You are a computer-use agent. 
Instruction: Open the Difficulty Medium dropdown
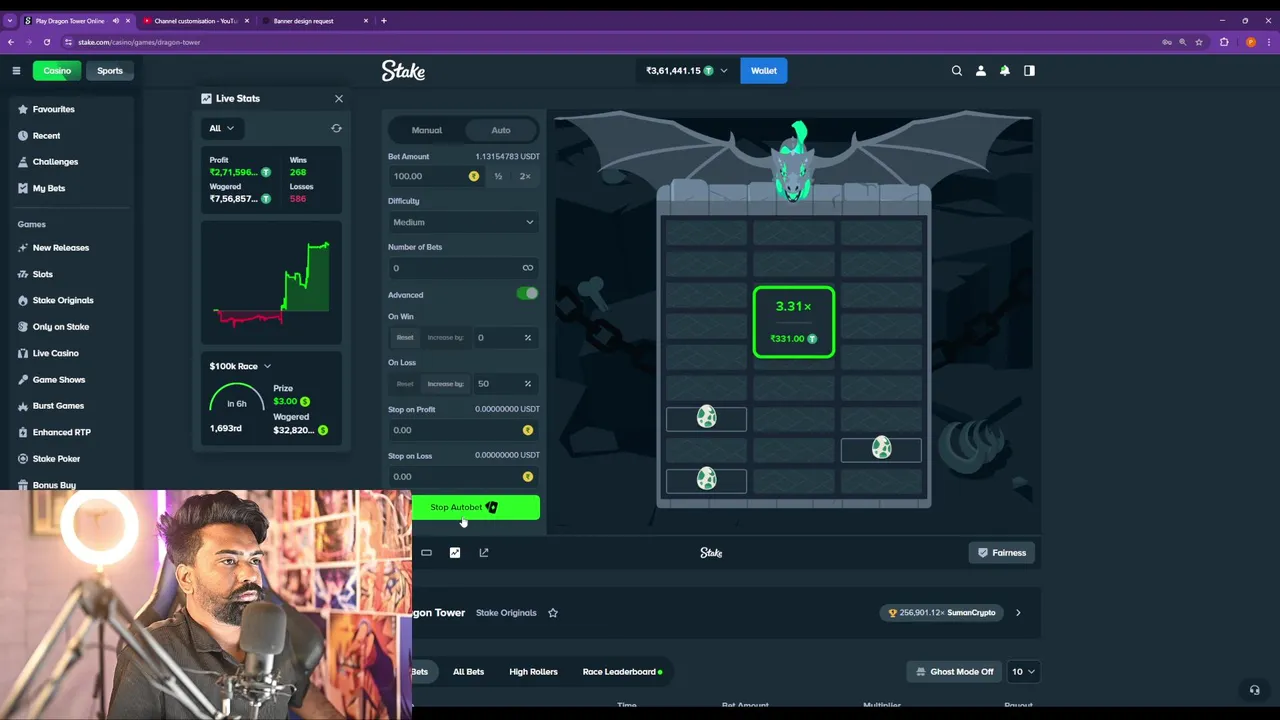coord(464,222)
